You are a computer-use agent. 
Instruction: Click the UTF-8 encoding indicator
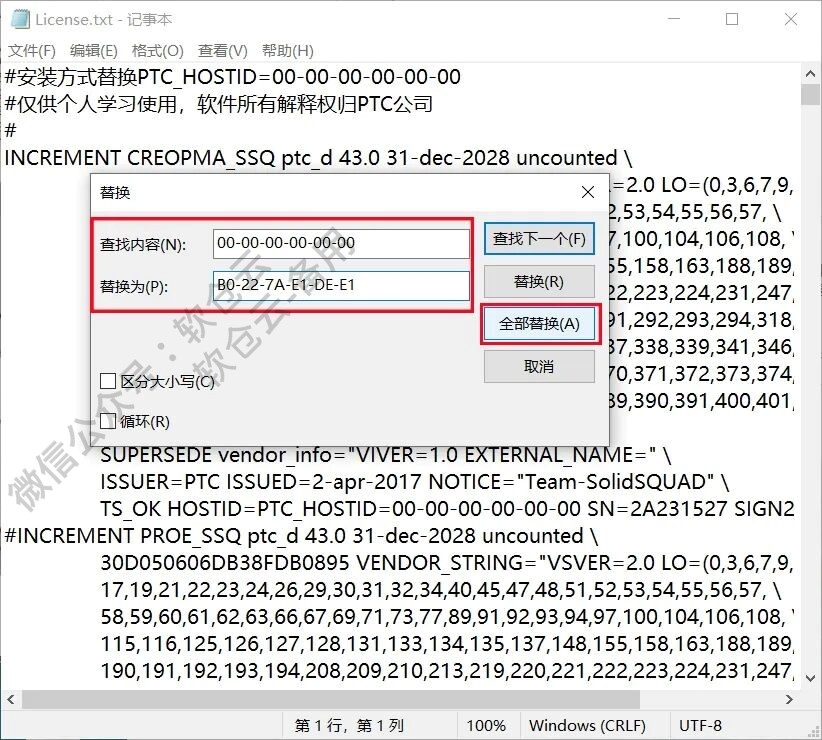(700, 726)
